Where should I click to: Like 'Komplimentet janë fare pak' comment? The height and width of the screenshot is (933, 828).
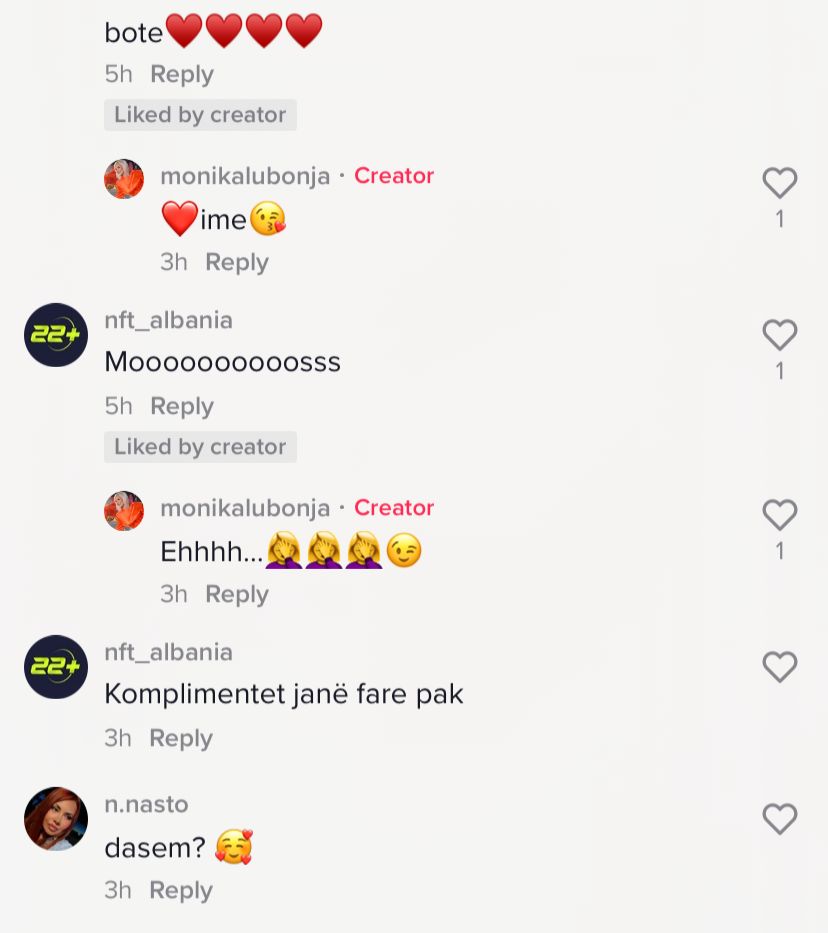(x=780, y=666)
